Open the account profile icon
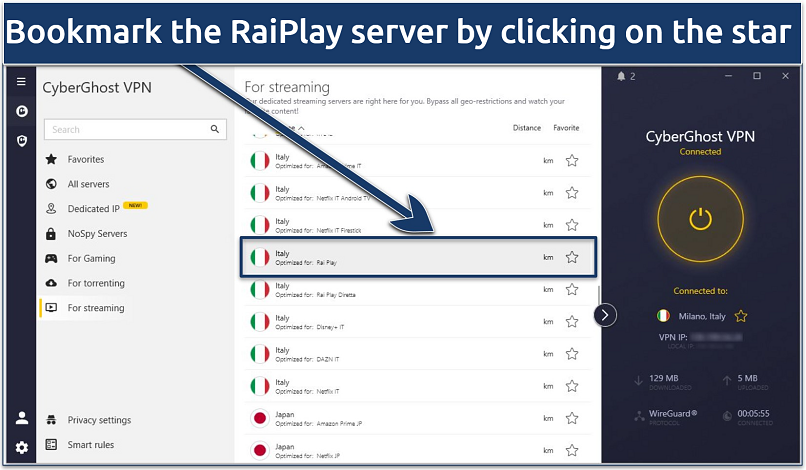The height and width of the screenshot is (470, 806). tap(22, 418)
